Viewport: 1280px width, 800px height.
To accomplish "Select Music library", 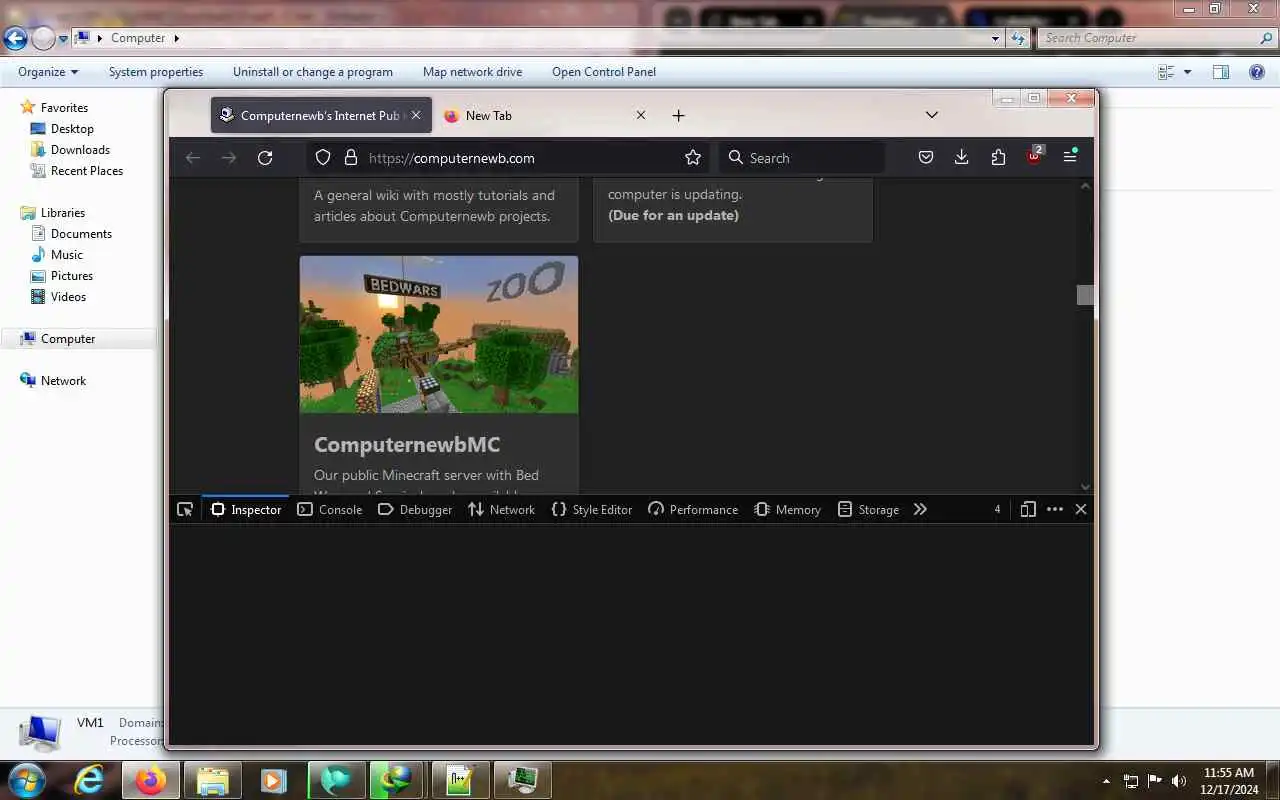I will tap(67, 255).
